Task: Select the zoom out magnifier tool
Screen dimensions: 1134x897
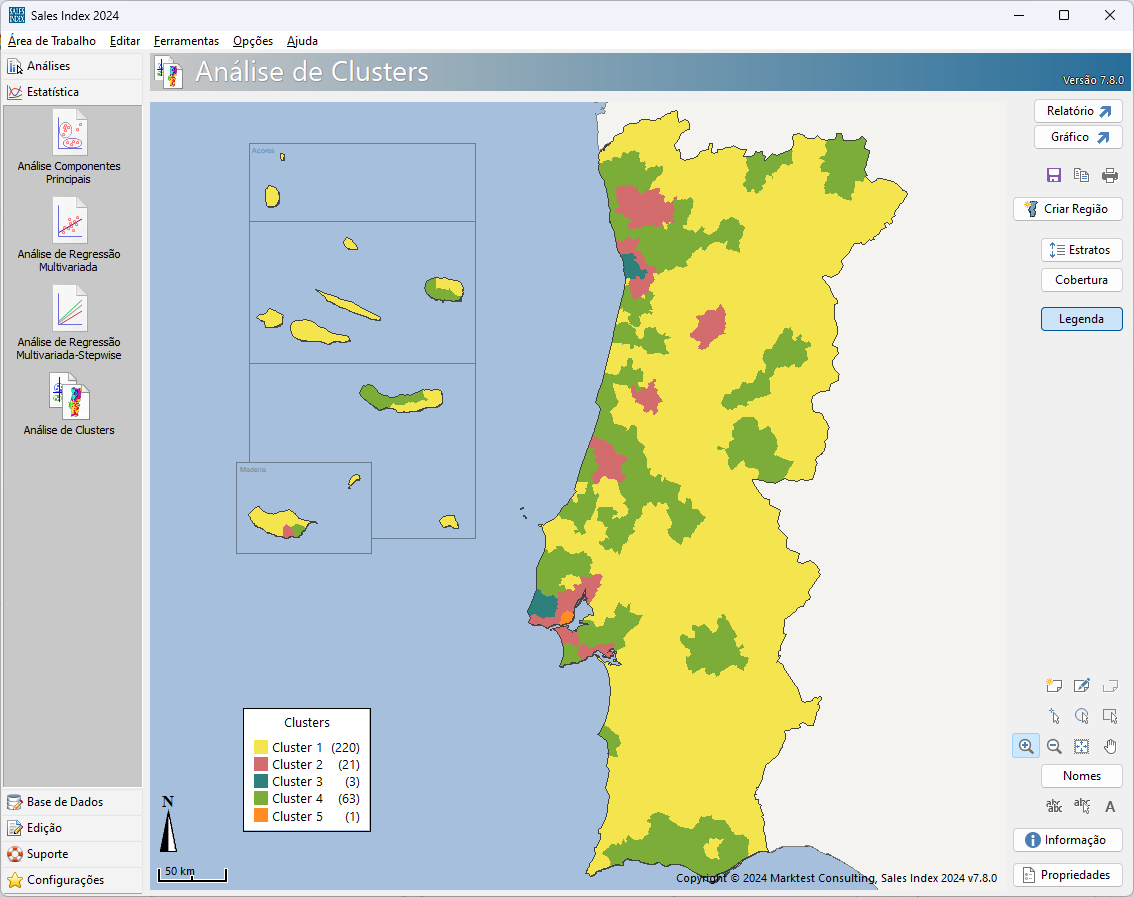Action: click(1054, 746)
